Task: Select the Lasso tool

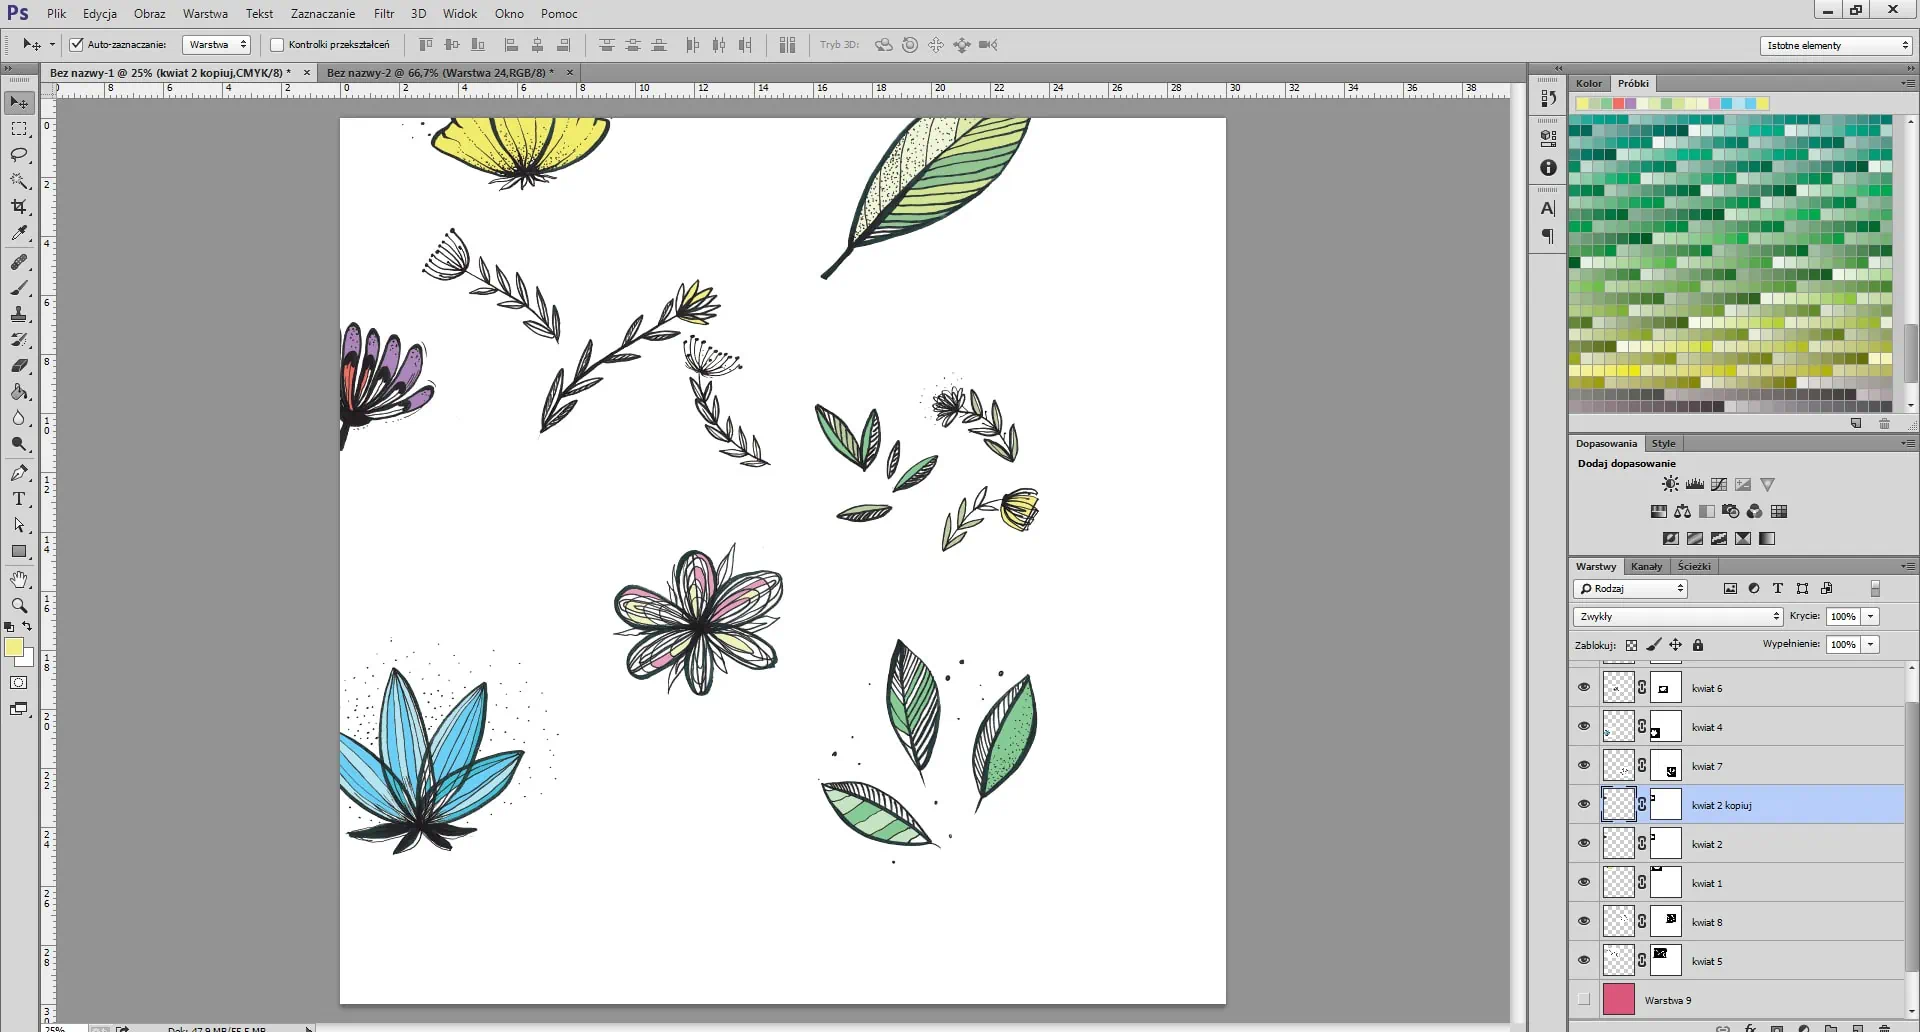Action: coord(19,155)
